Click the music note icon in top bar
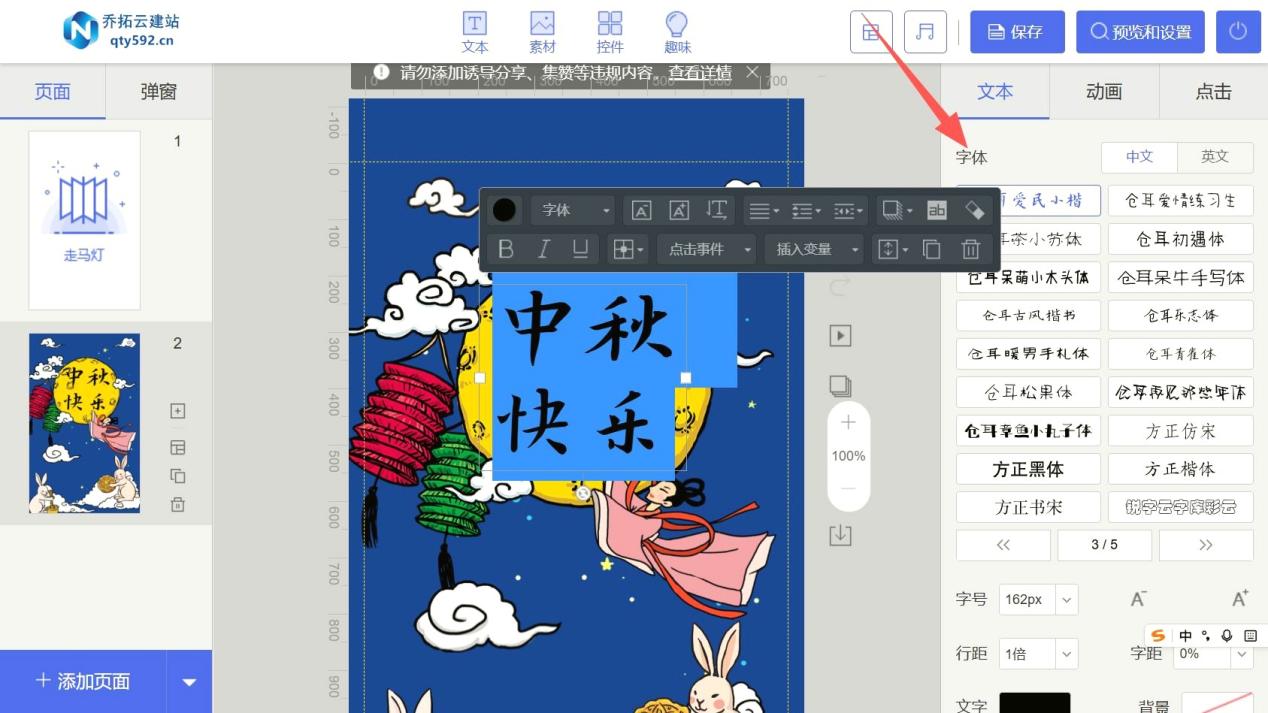 point(925,32)
